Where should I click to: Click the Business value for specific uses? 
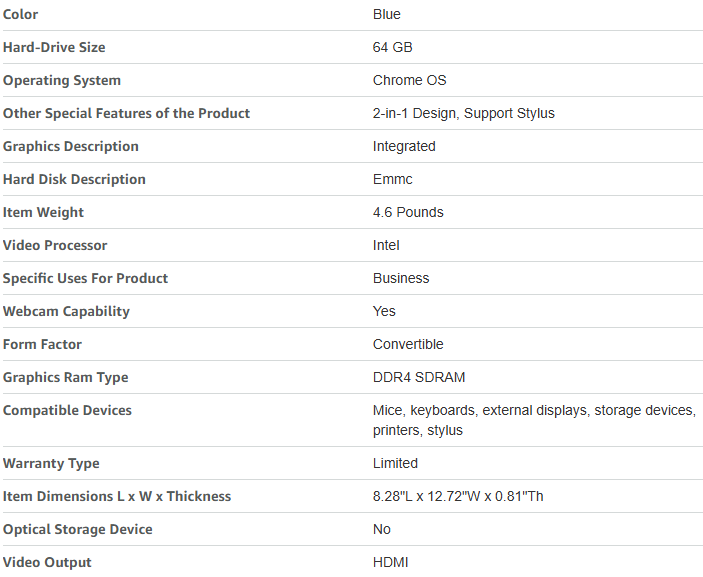pos(401,278)
